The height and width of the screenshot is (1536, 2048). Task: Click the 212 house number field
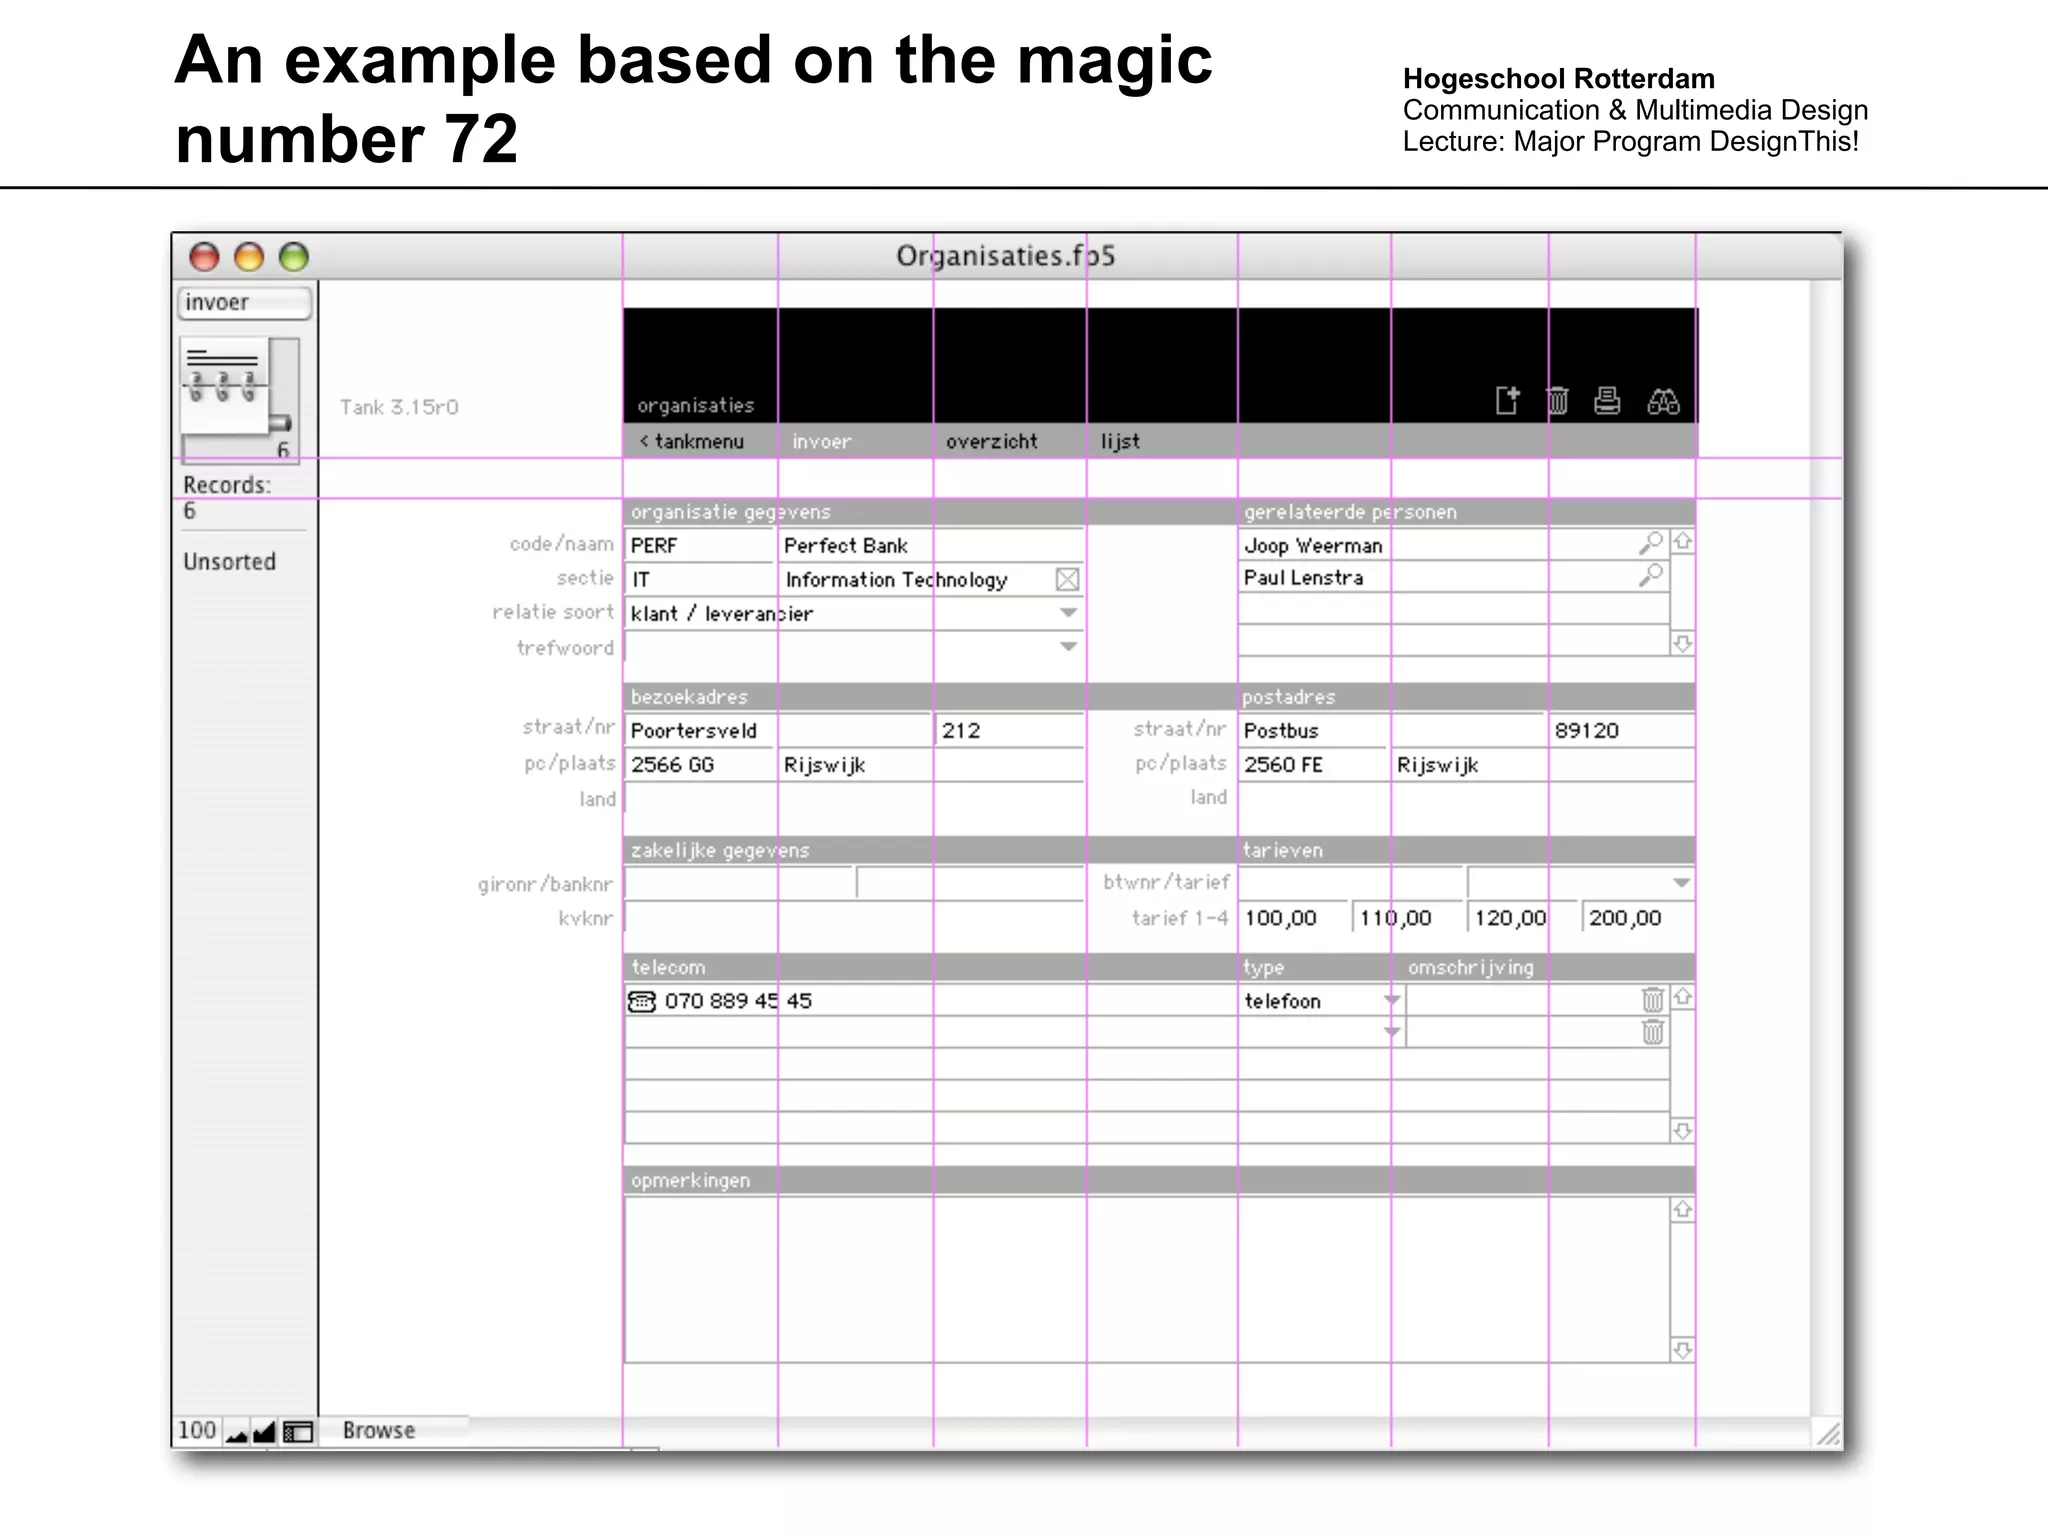pos(1011,730)
